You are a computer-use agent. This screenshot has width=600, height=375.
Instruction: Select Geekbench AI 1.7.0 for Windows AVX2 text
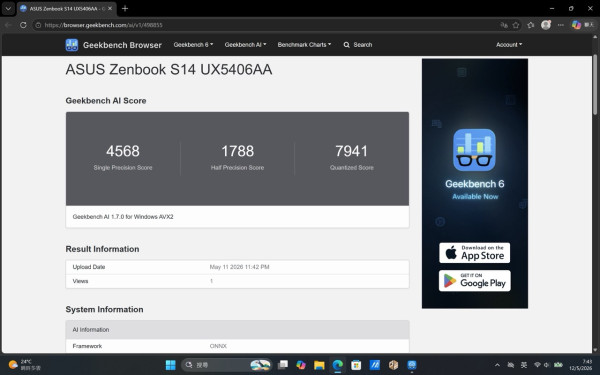[123, 217]
